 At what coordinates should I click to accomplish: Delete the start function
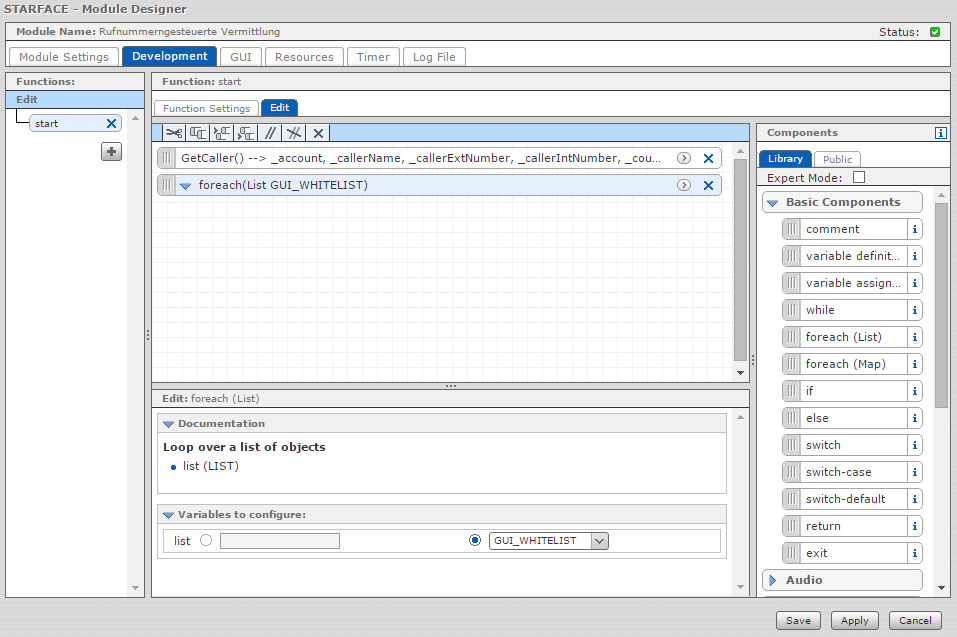(111, 123)
